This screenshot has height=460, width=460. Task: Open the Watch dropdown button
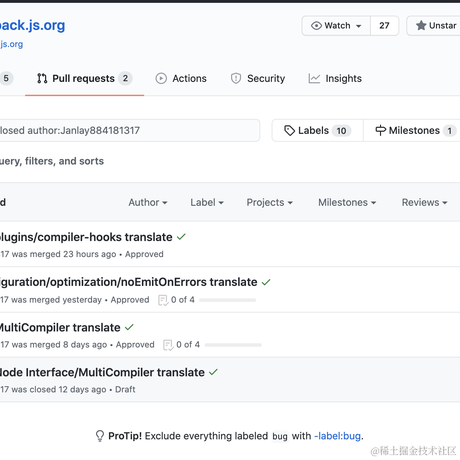[336, 26]
